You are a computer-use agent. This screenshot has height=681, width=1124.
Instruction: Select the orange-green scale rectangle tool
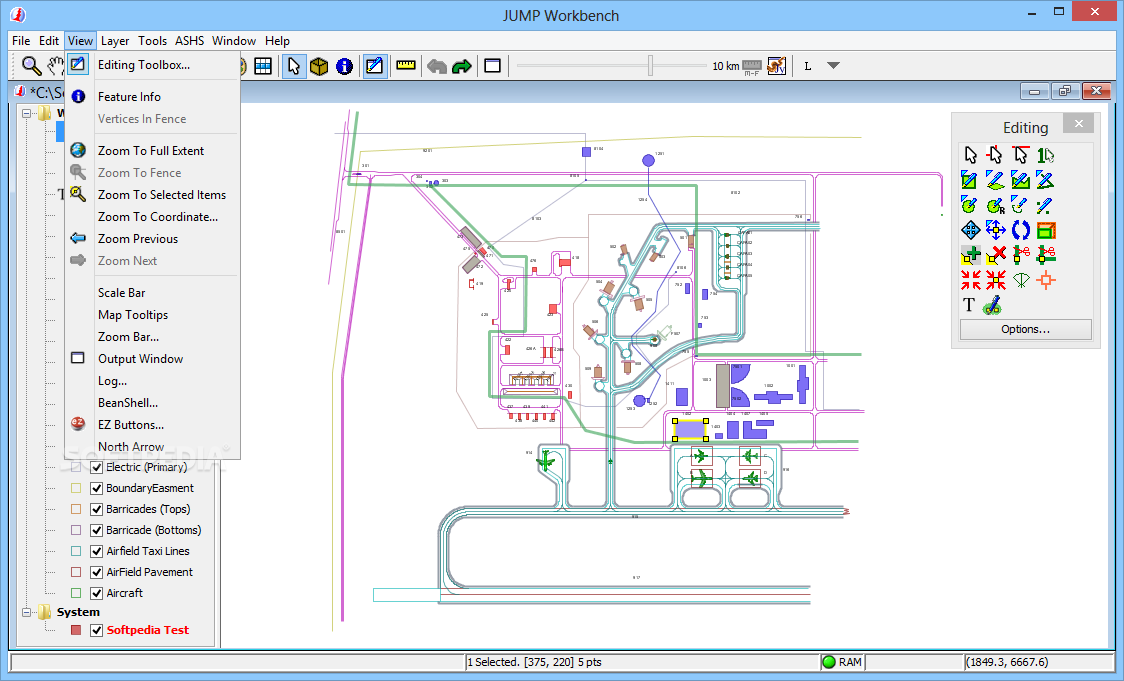(1046, 230)
